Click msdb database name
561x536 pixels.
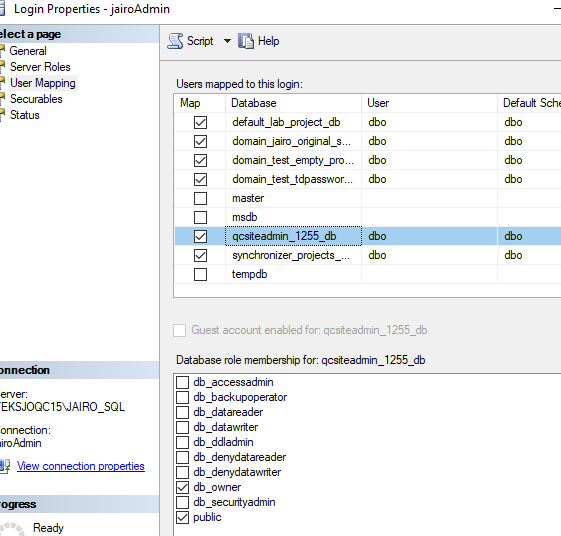pos(245,217)
